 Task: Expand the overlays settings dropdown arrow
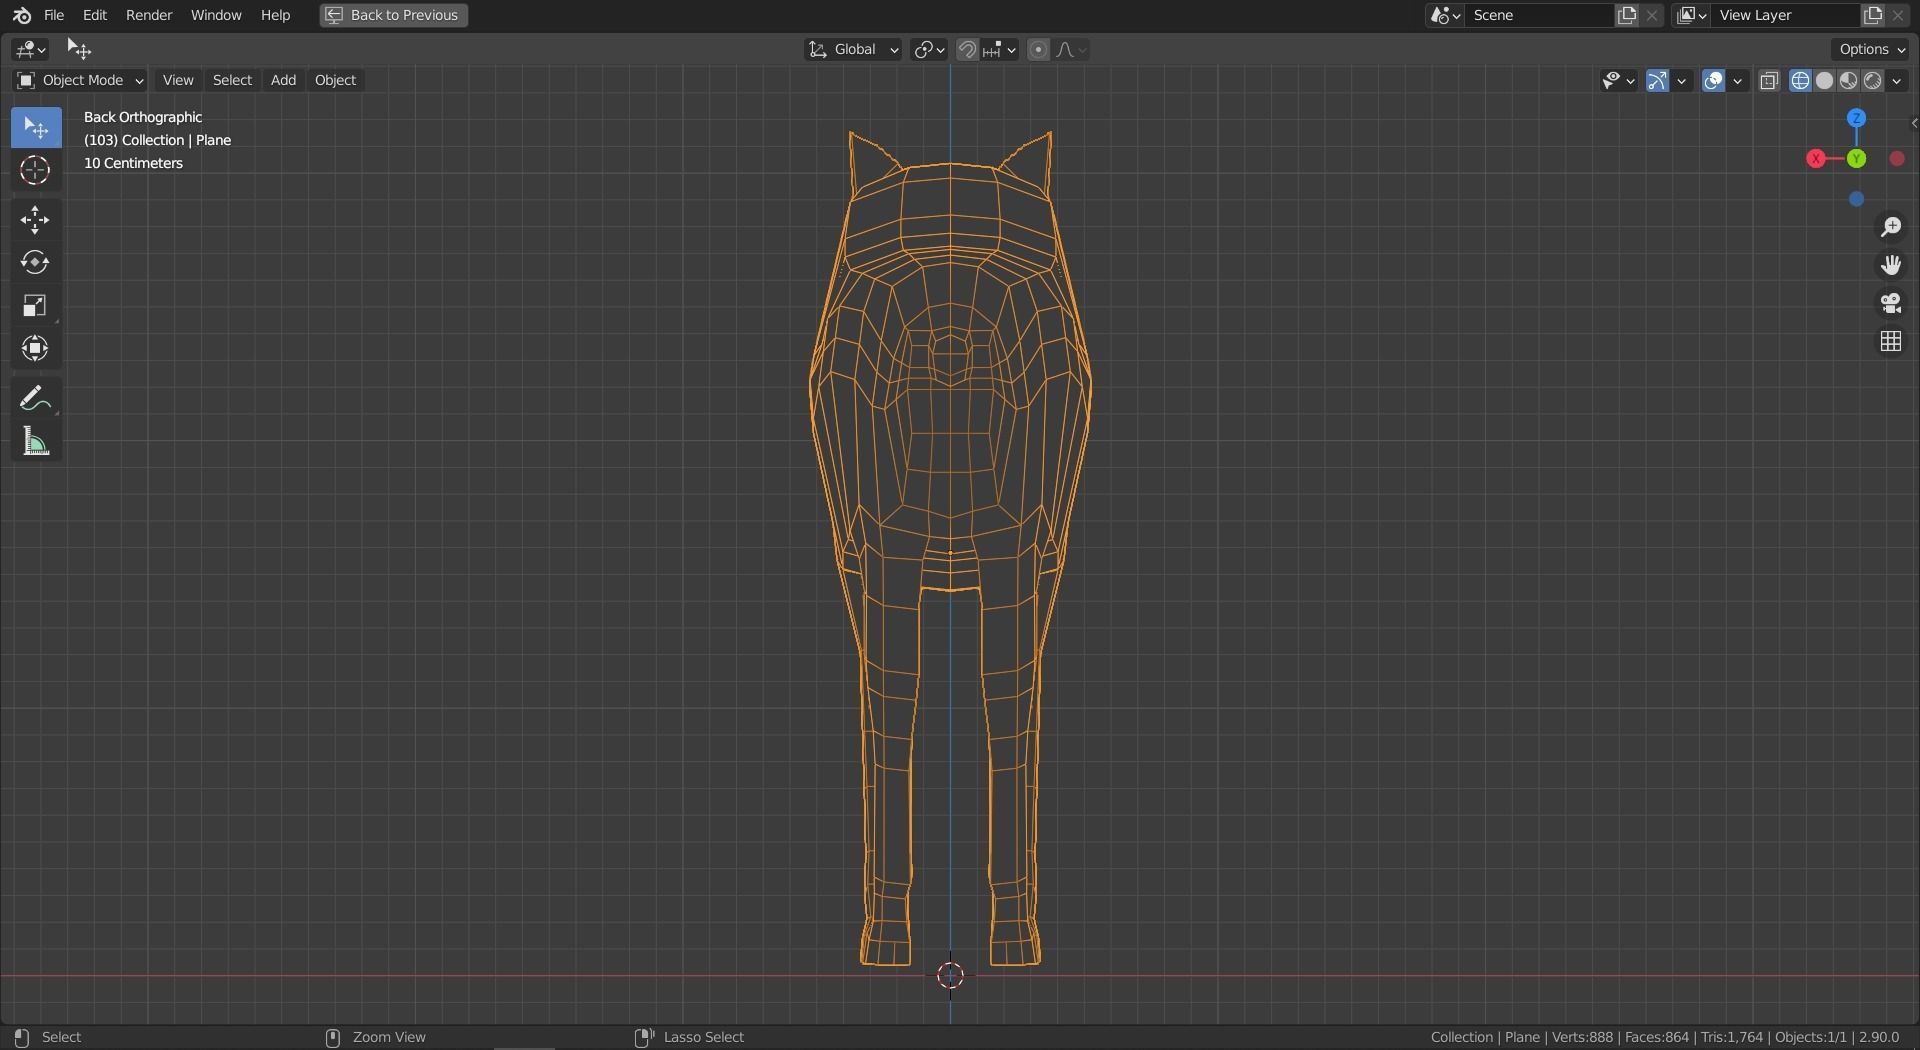tap(1738, 81)
